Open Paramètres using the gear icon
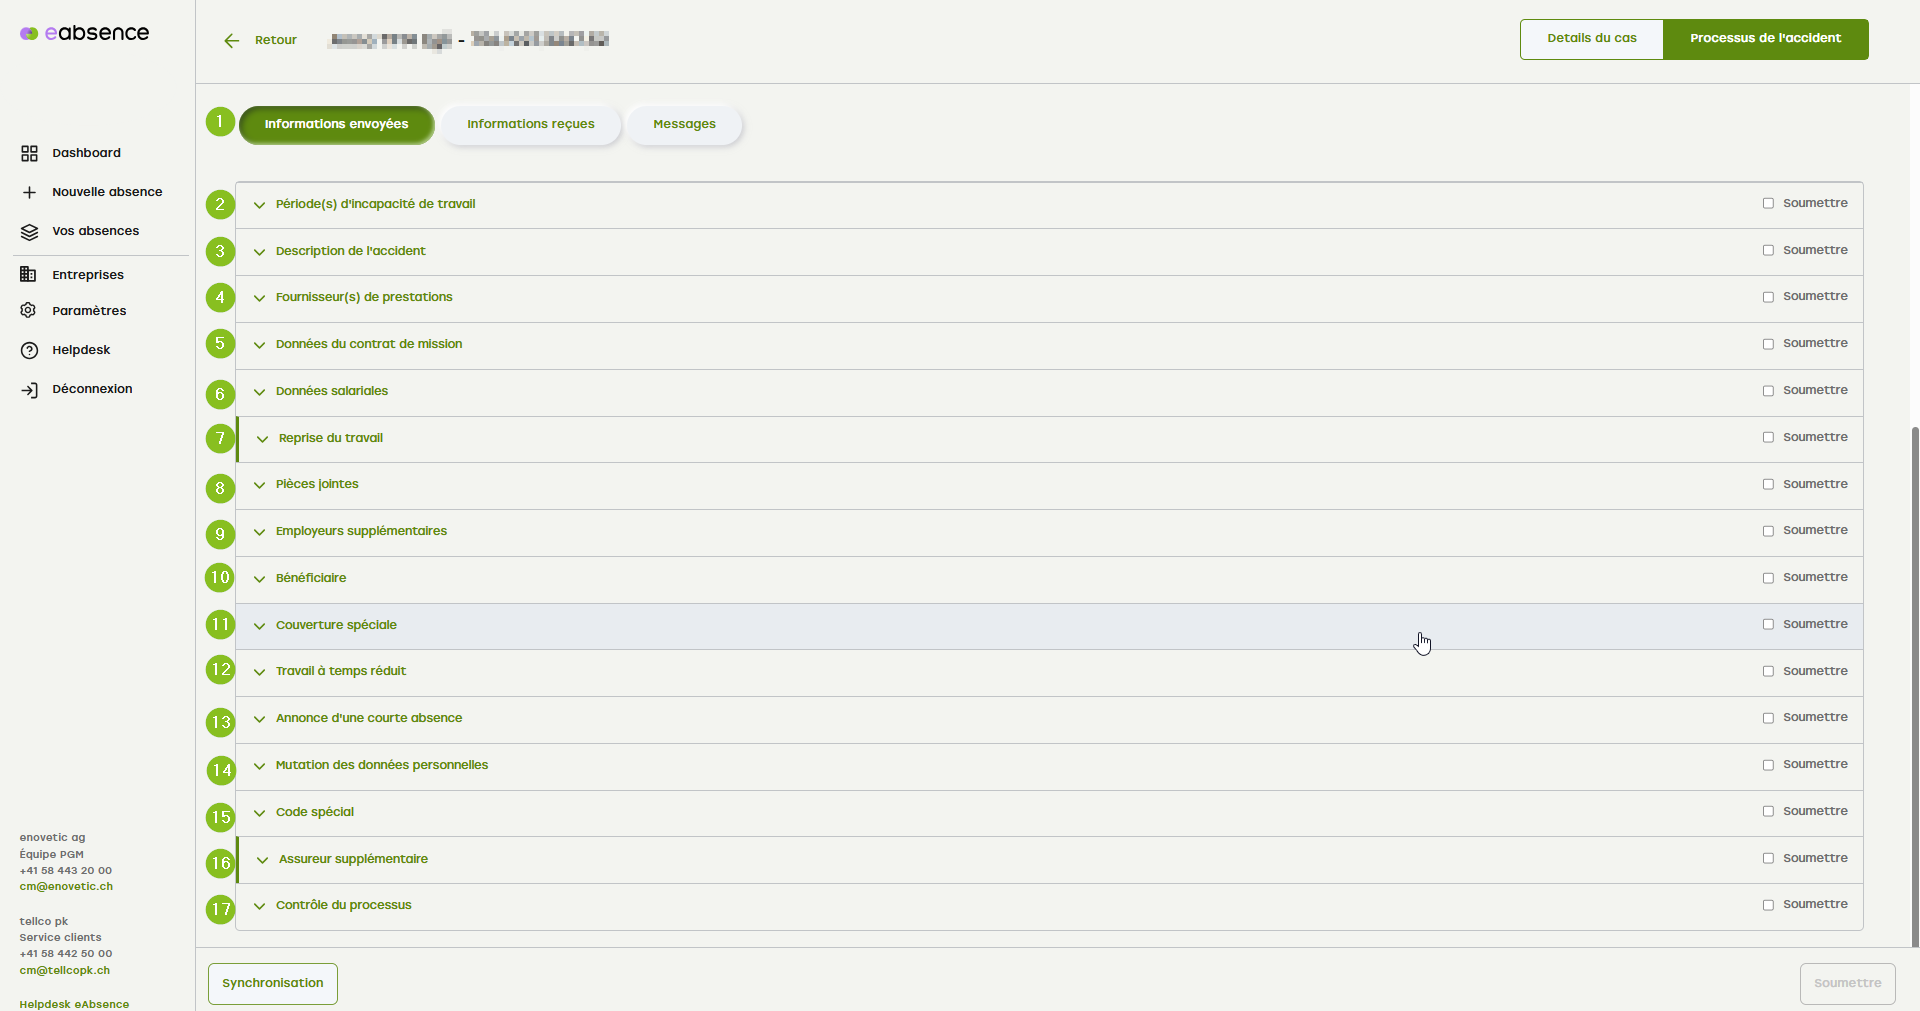Viewport: 1920px width, 1011px height. [x=29, y=311]
